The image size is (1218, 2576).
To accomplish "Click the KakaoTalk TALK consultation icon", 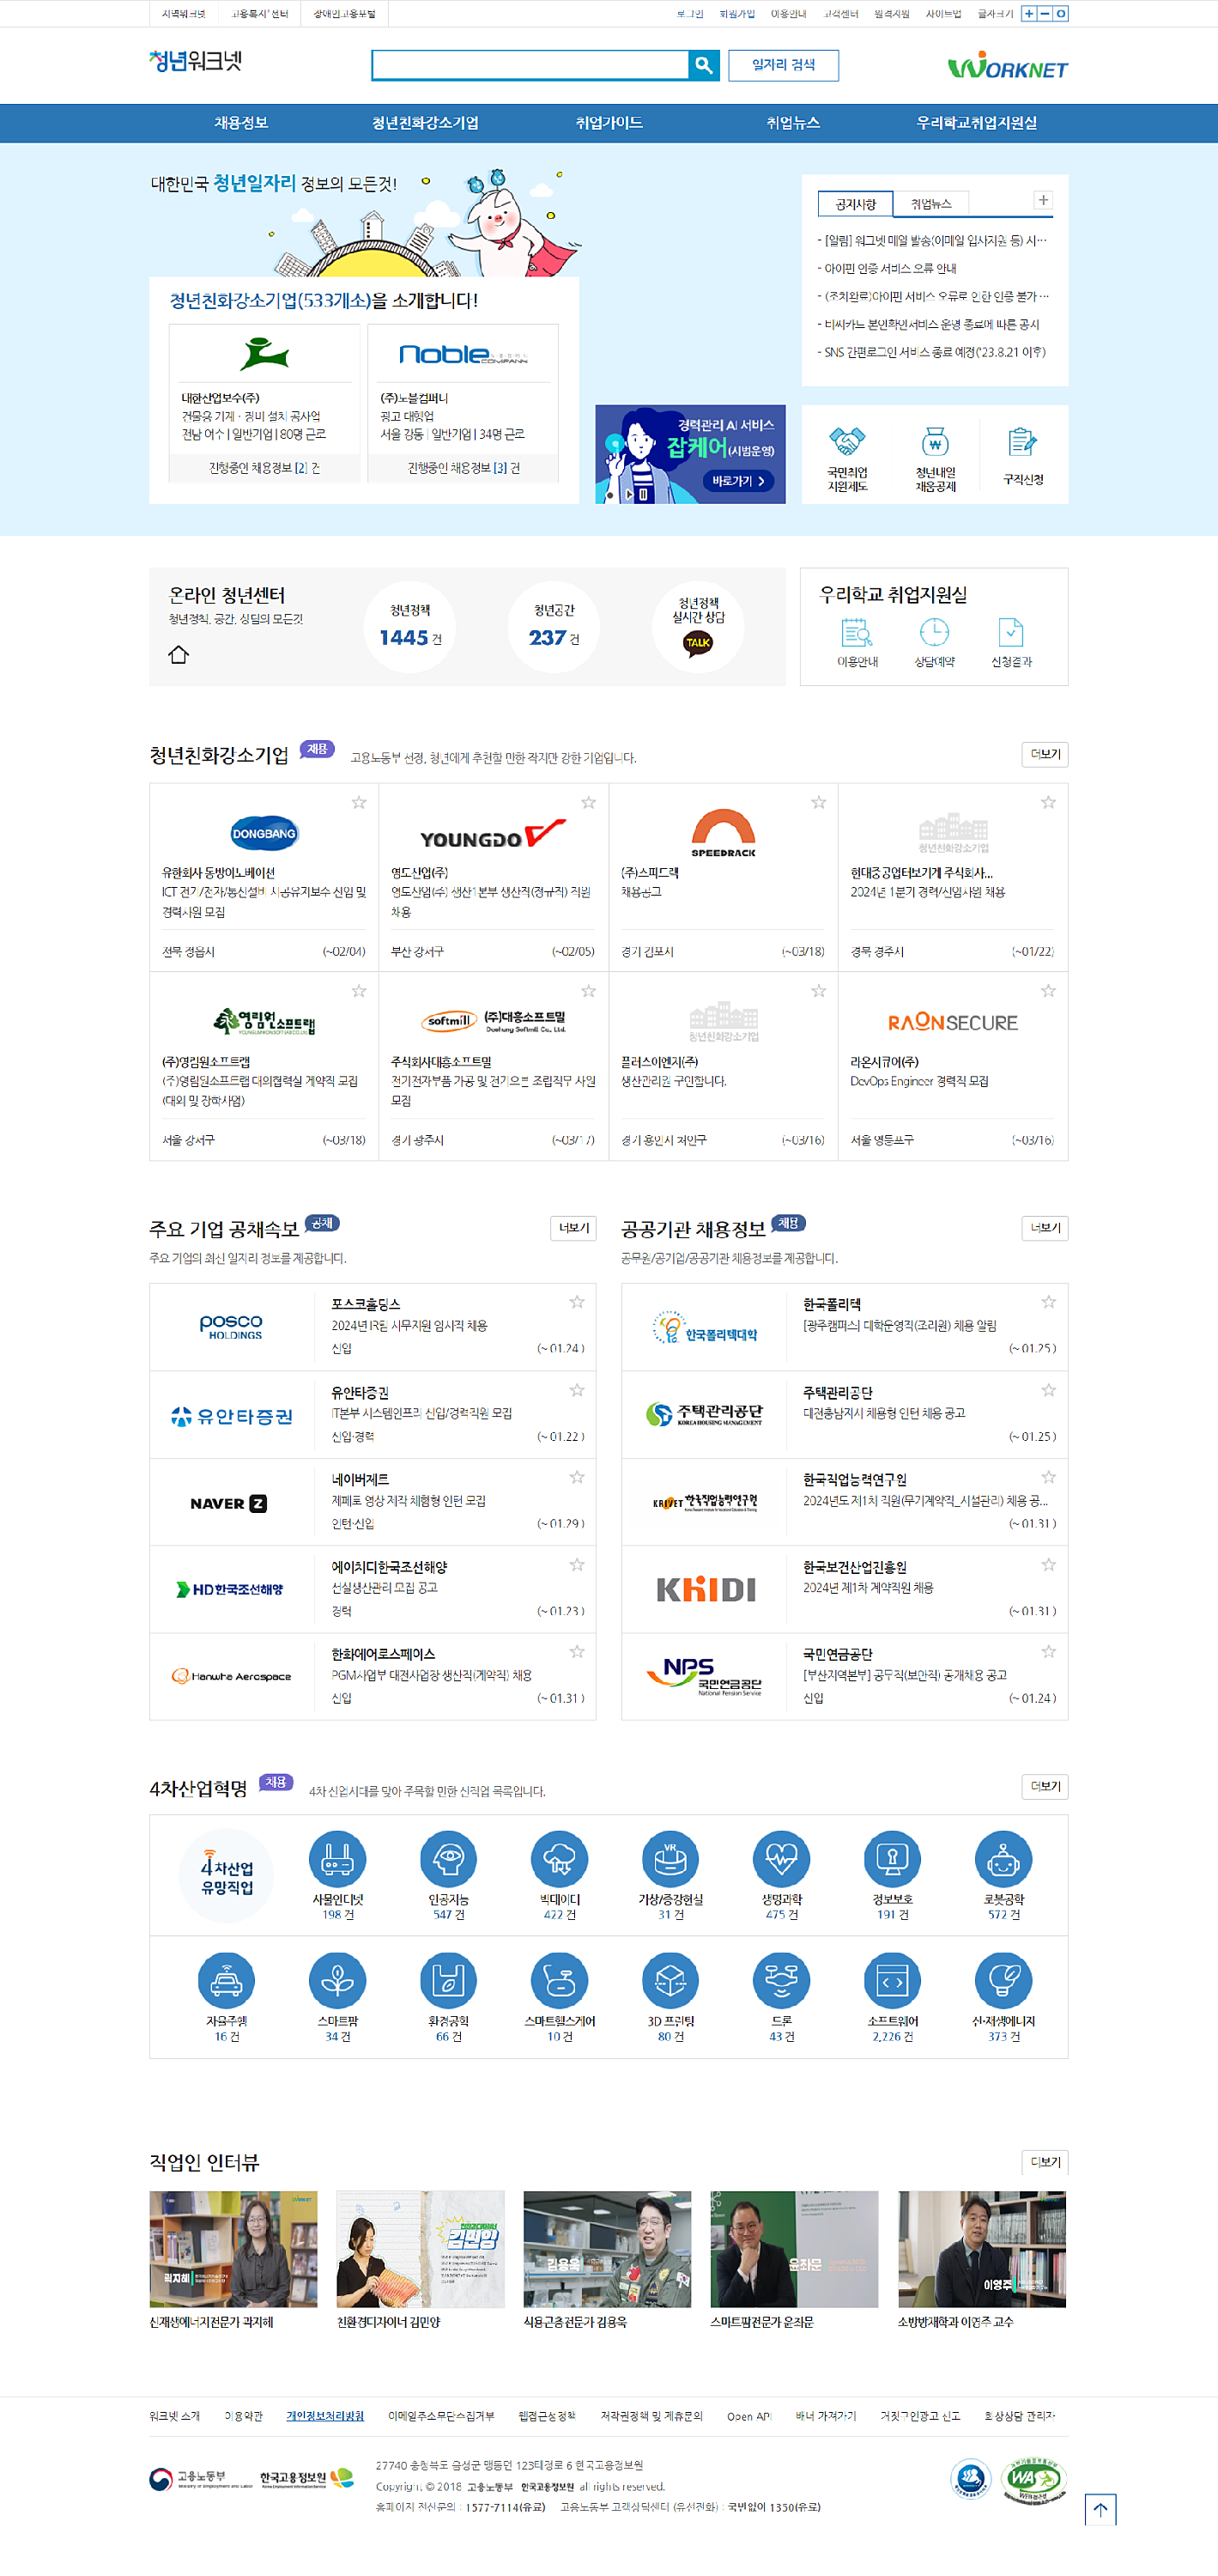I will [x=698, y=642].
